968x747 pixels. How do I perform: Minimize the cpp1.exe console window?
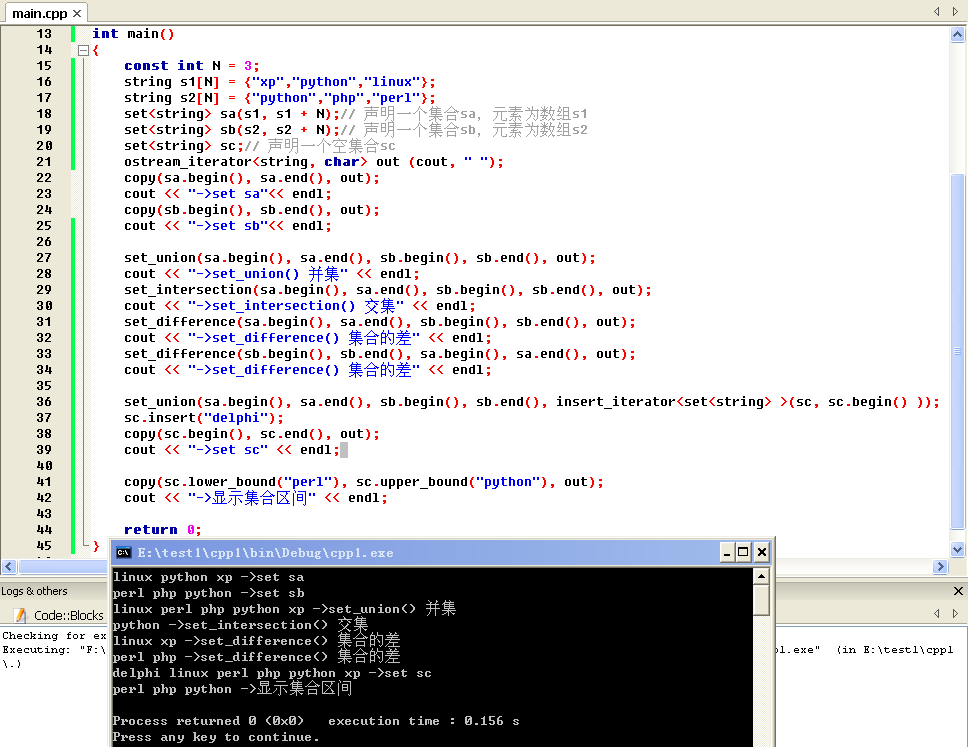[727, 553]
